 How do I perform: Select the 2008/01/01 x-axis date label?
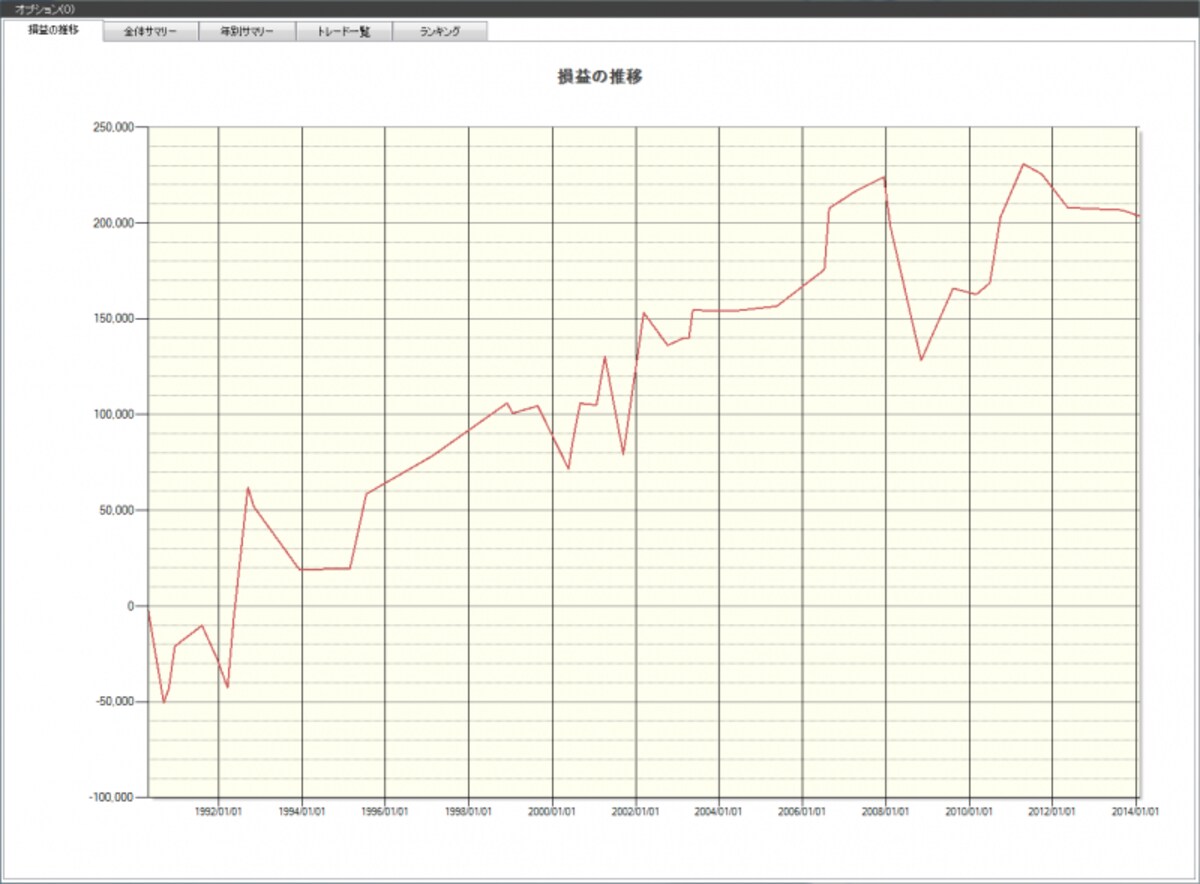click(886, 812)
